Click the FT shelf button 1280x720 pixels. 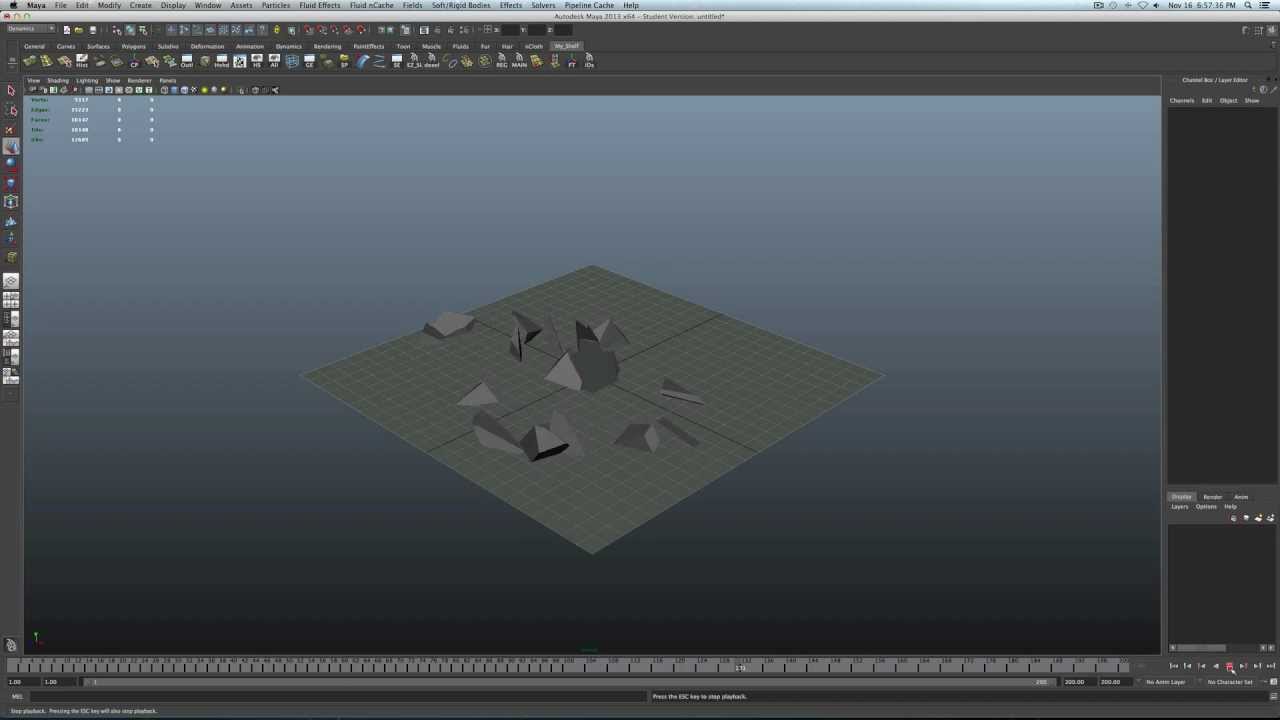pos(572,61)
